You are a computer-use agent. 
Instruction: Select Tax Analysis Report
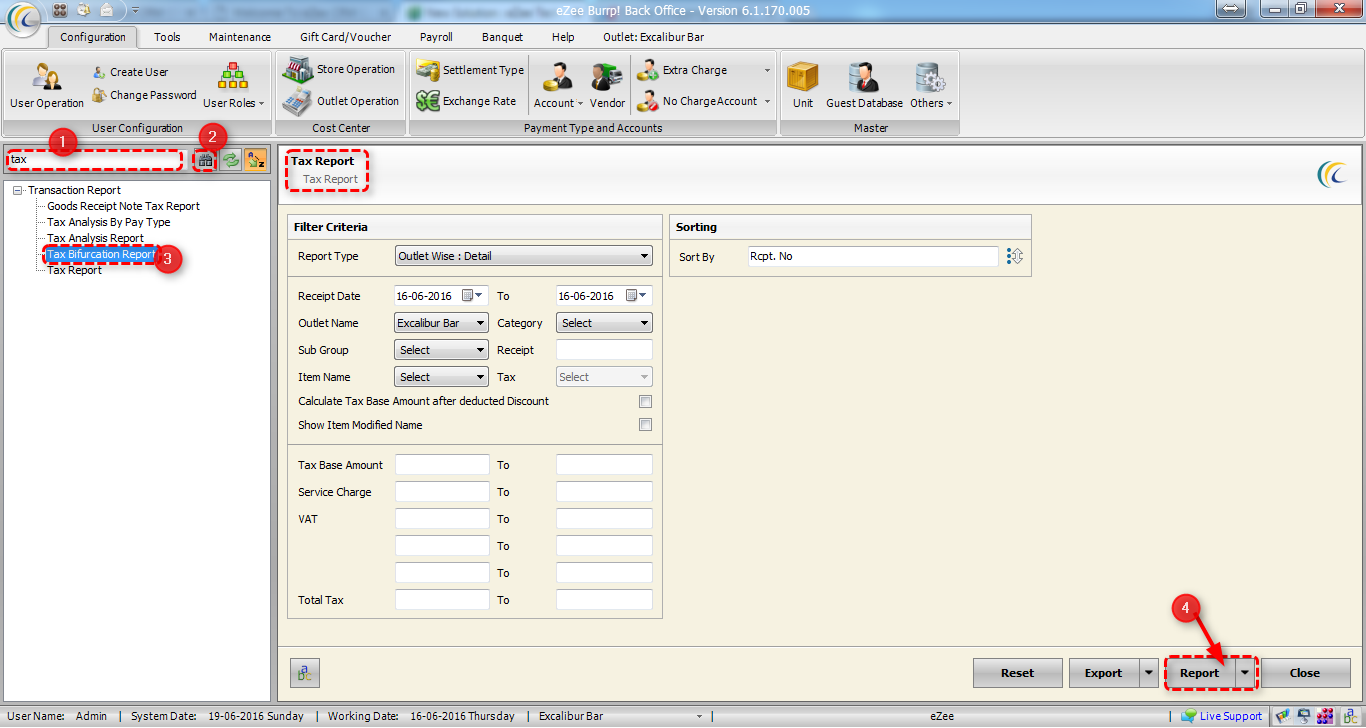[x=96, y=238]
